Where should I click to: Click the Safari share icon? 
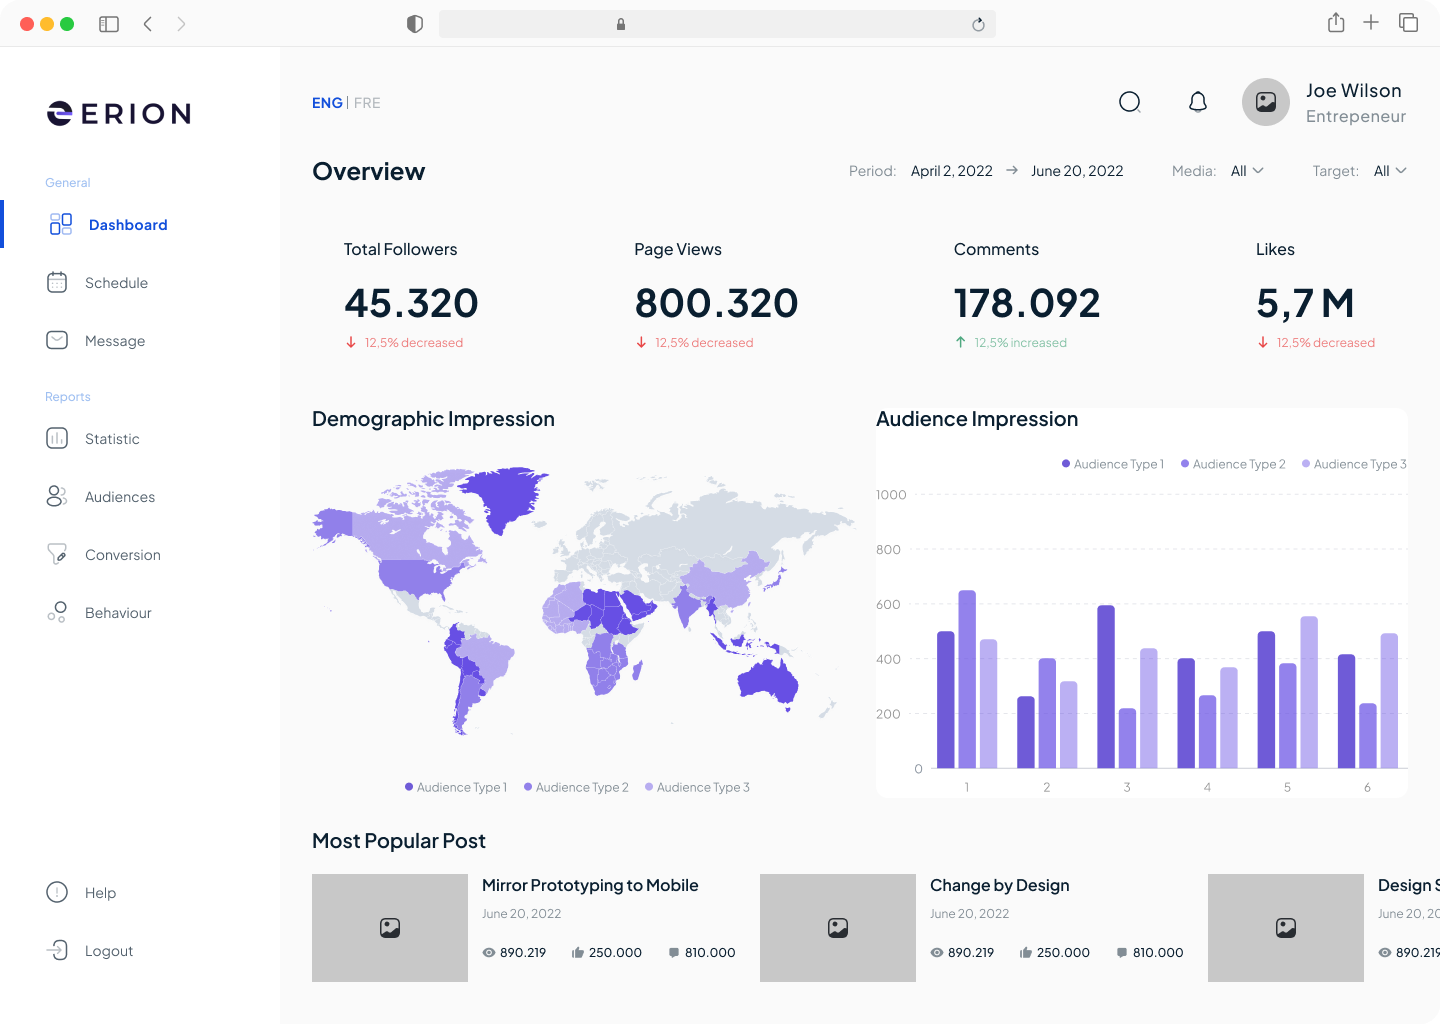pos(1336,23)
